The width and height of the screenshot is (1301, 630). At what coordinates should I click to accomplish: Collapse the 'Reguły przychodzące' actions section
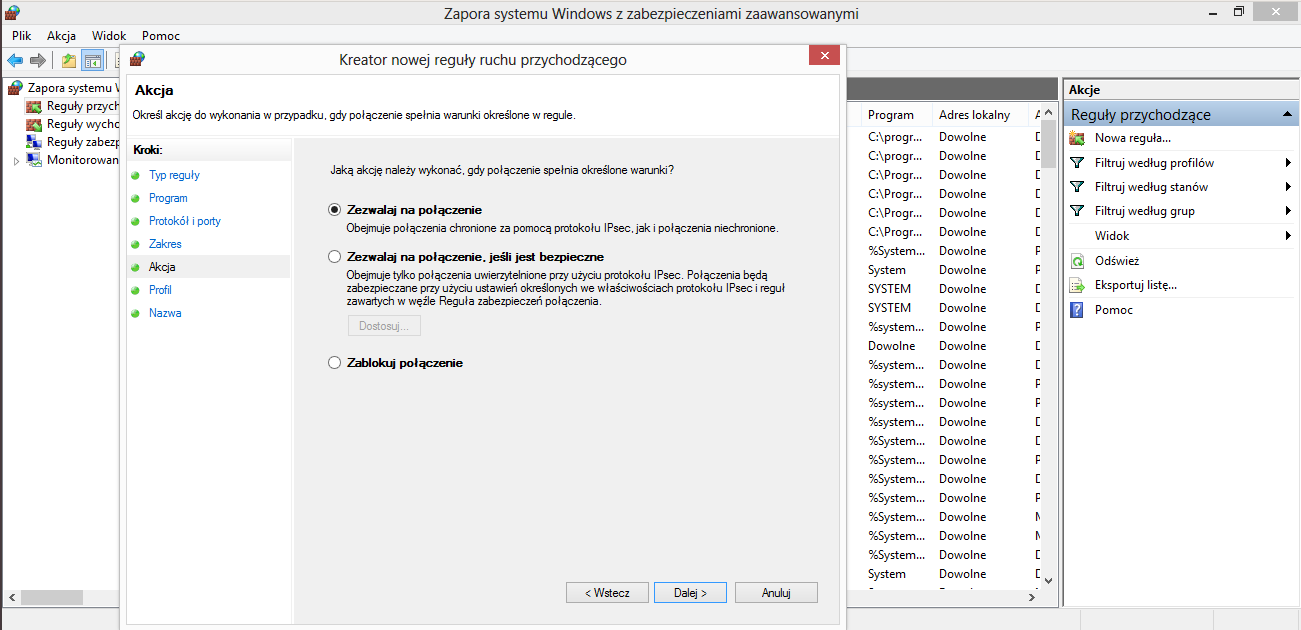pyautogui.click(x=1289, y=115)
